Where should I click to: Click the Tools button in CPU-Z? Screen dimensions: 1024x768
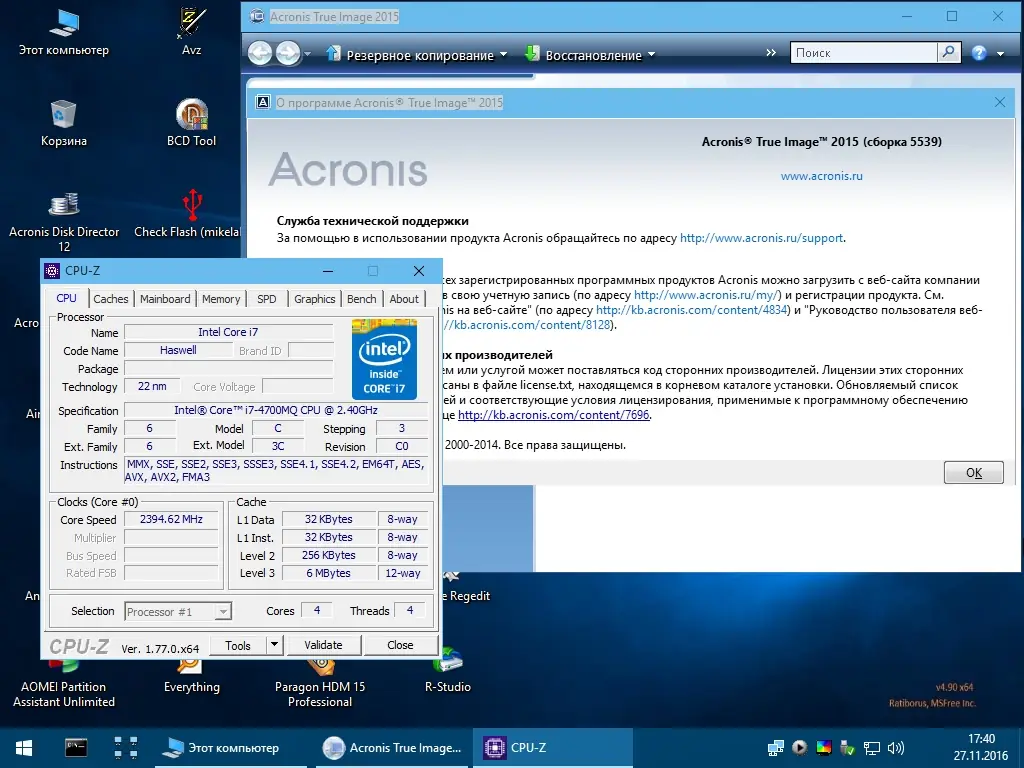(238, 645)
